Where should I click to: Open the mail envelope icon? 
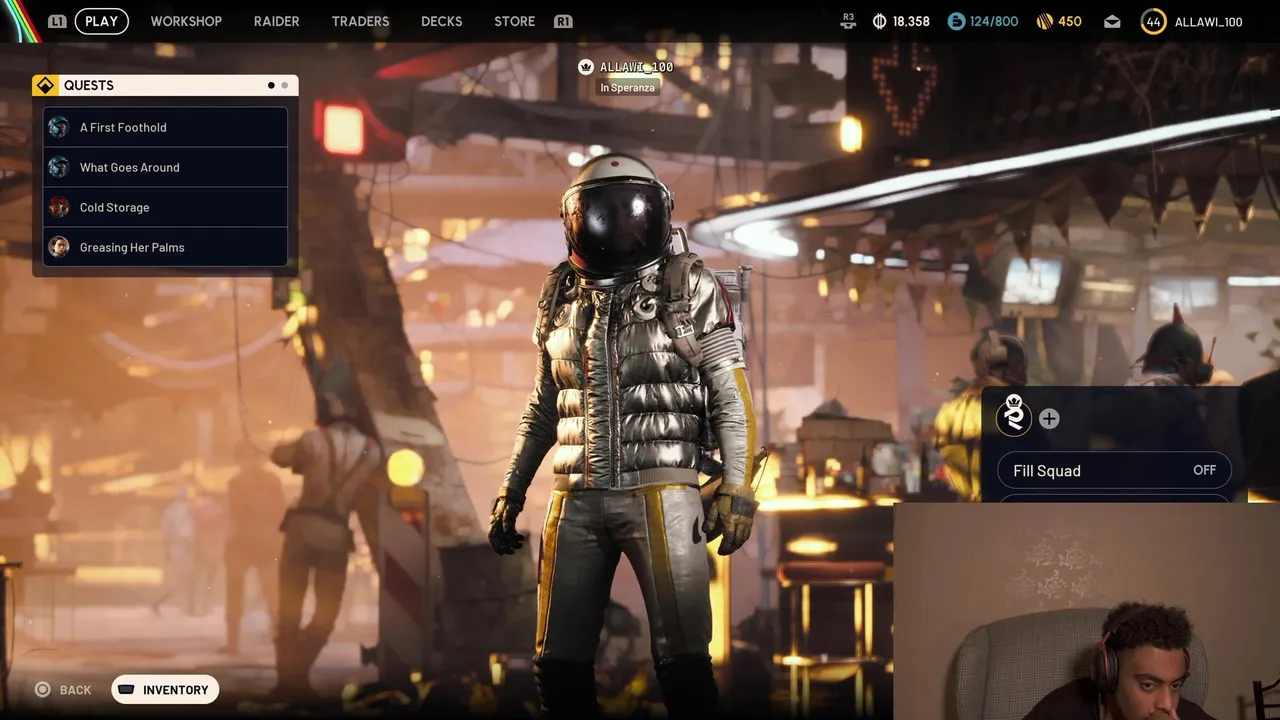coord(1112,22)
